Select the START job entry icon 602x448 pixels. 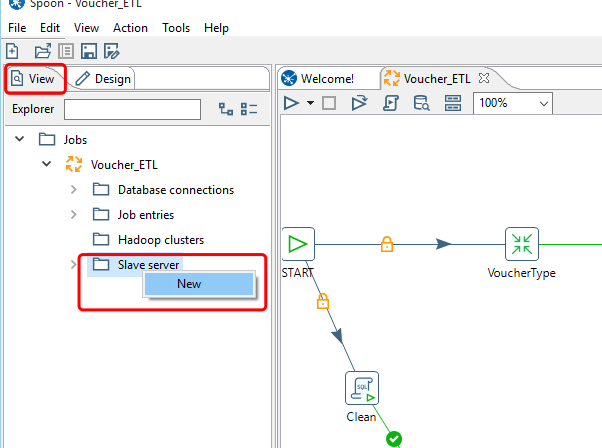tap(298, 244)
